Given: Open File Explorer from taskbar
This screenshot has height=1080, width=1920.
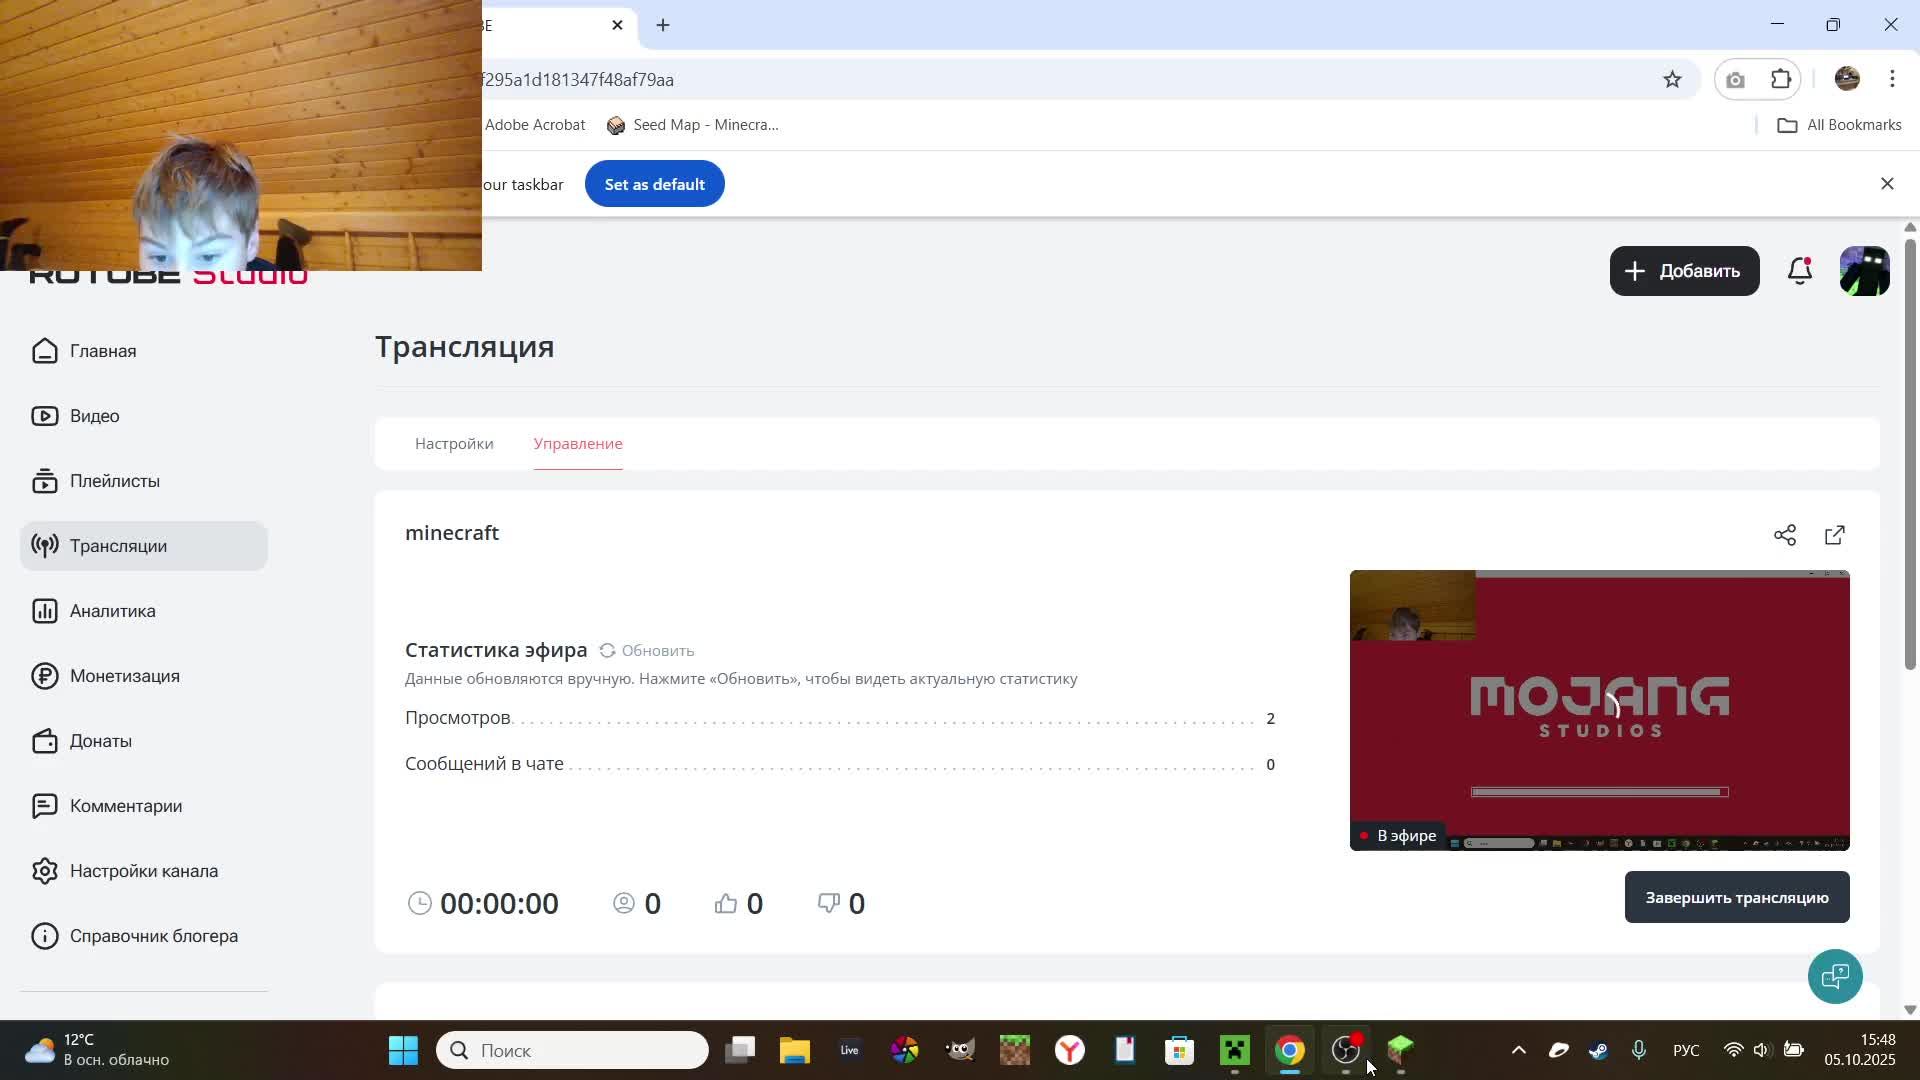Looking at the screenshot, I should (795, 1050).
